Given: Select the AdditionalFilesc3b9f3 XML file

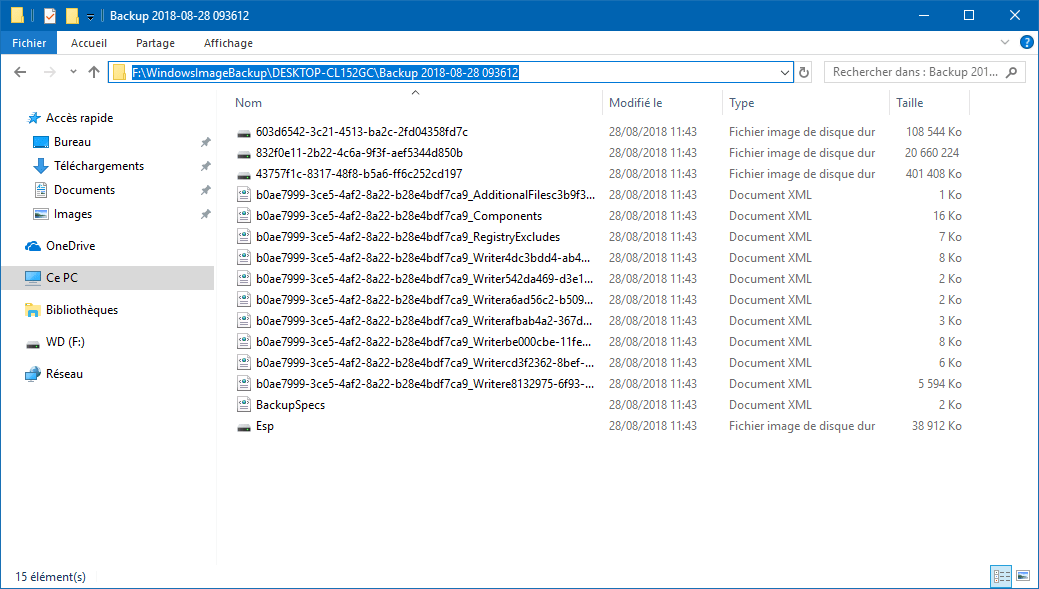Looking at the screenshot, I should (425, 195).
